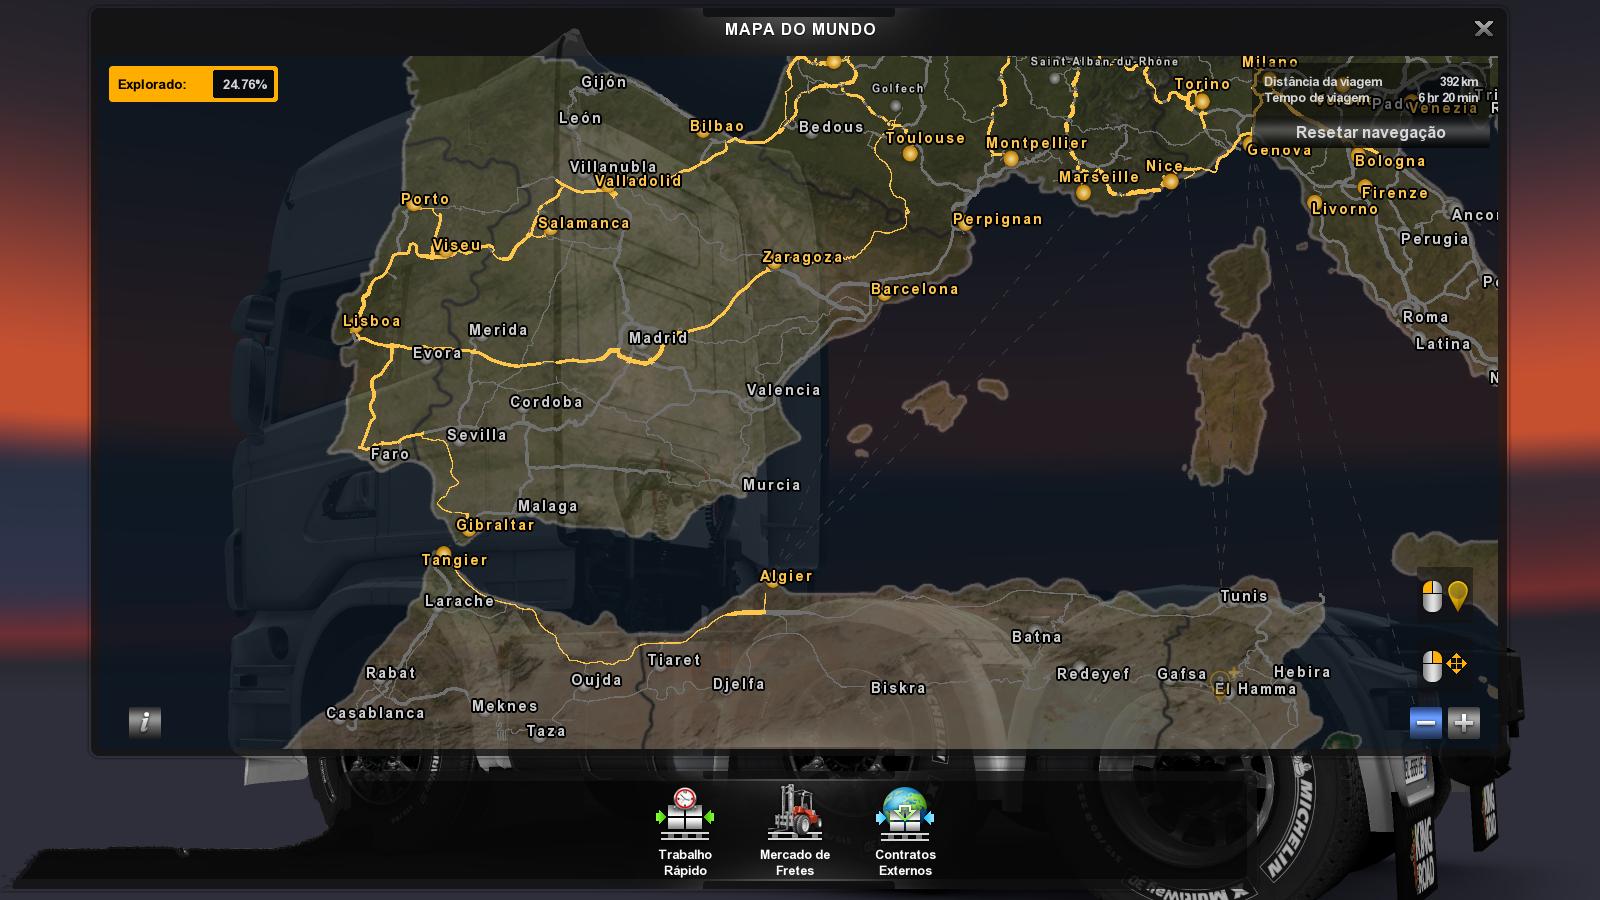1600x900 pixels.
Task: Click the Larache label on map
Action: point(460,601)
